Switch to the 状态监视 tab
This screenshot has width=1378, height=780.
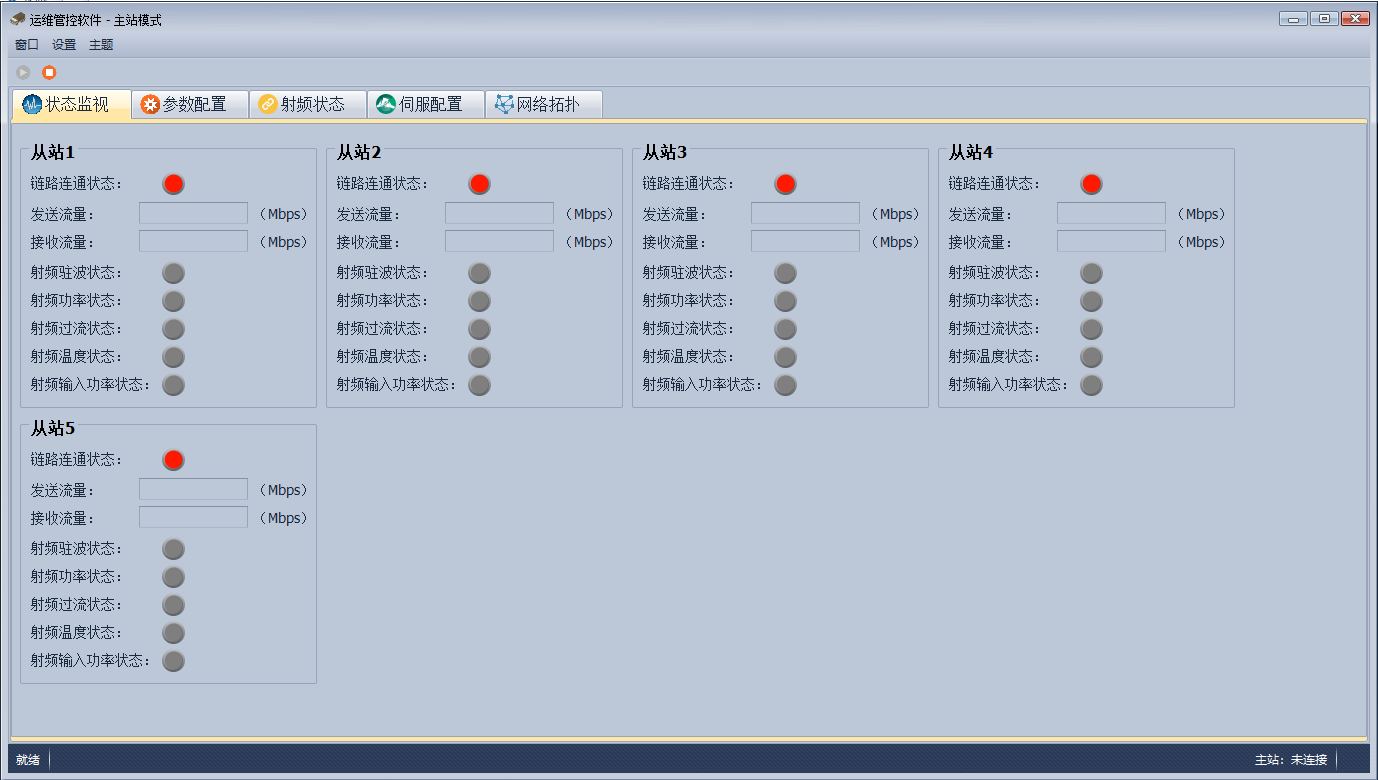click(71, 104)
